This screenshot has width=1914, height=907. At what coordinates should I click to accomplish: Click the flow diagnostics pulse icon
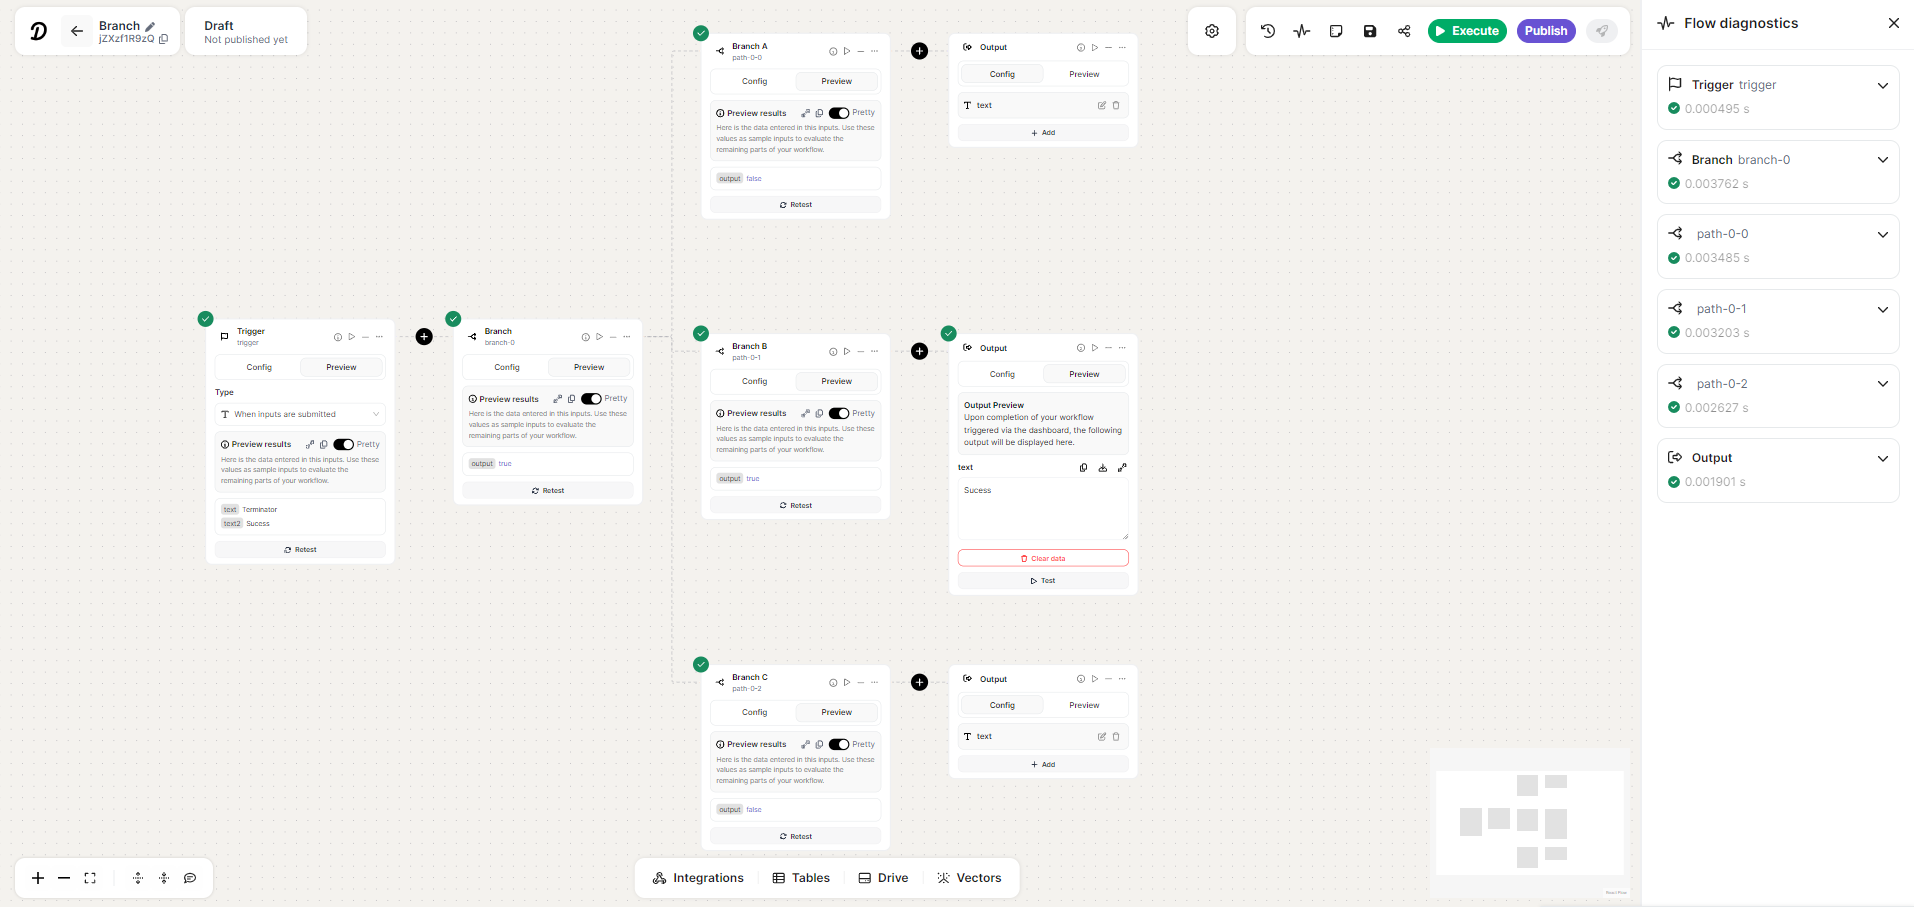1301,31
